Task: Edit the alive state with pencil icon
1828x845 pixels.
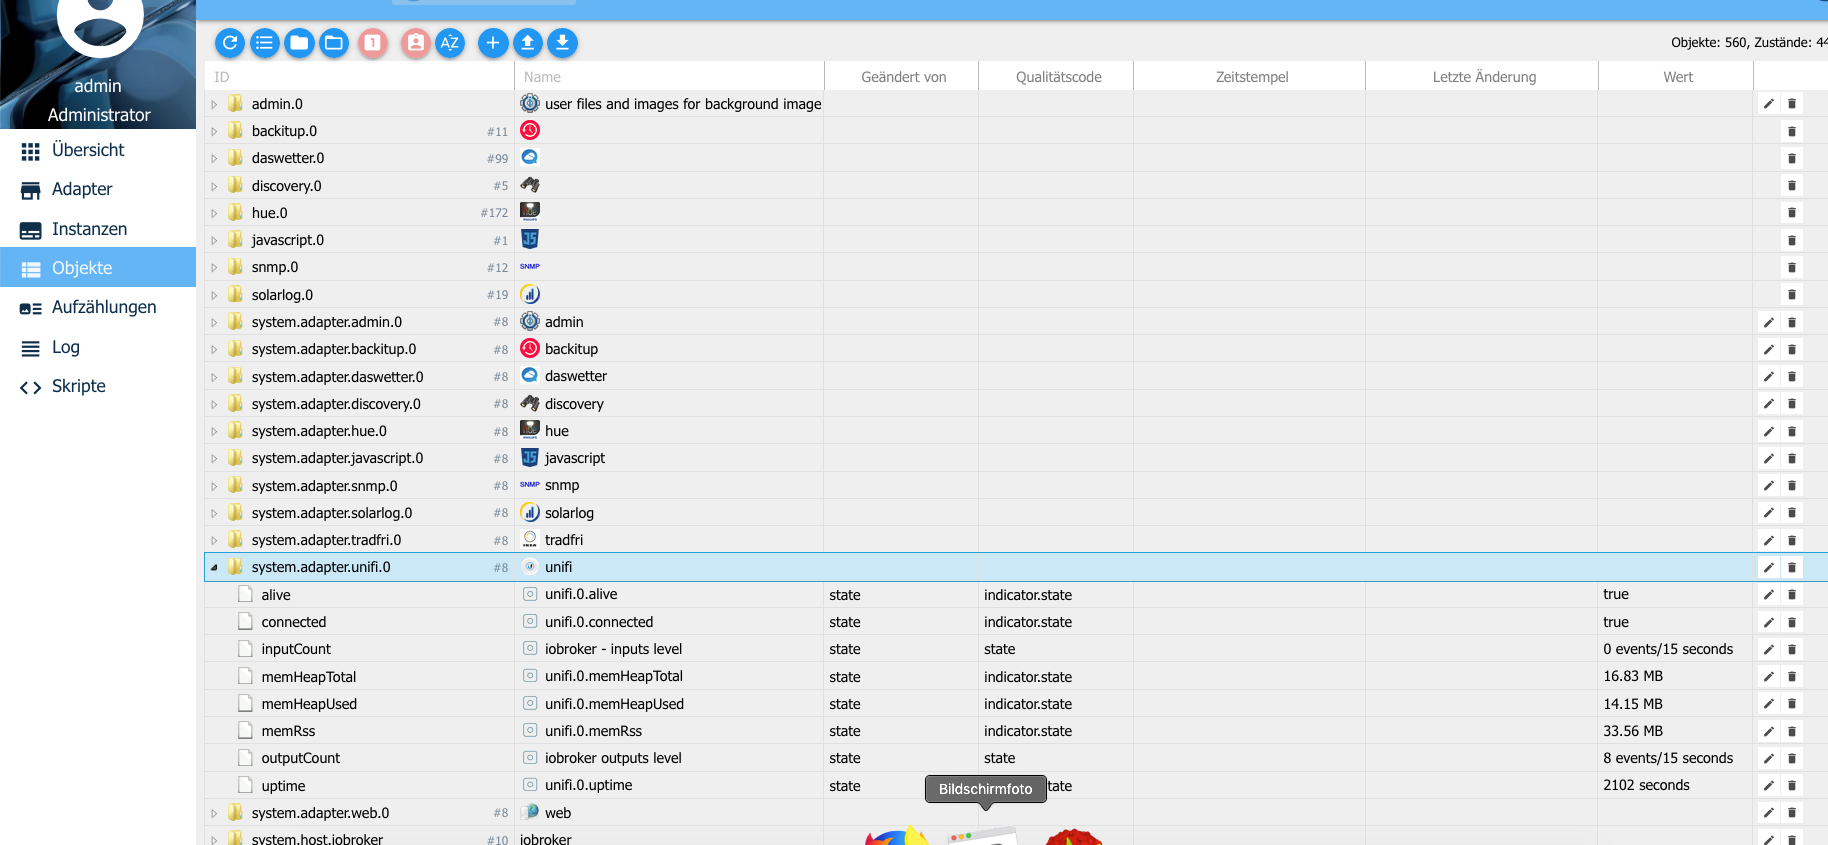Action: [x=1769, y=594]
